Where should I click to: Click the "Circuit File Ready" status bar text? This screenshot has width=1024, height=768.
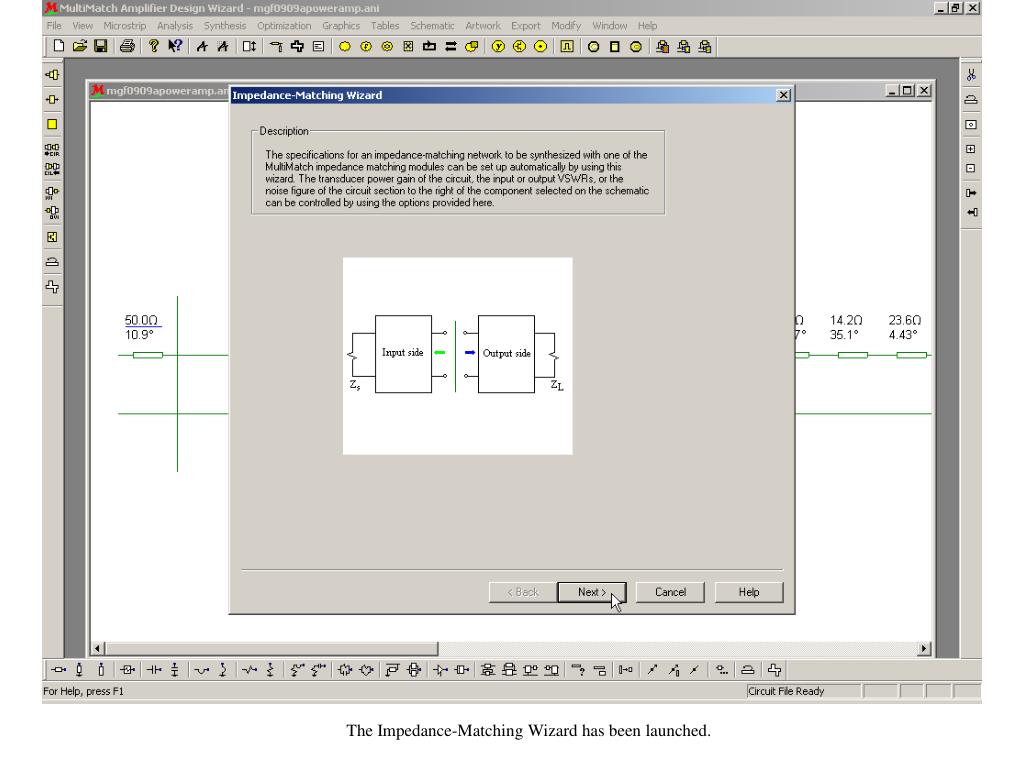tap(786, 691)
